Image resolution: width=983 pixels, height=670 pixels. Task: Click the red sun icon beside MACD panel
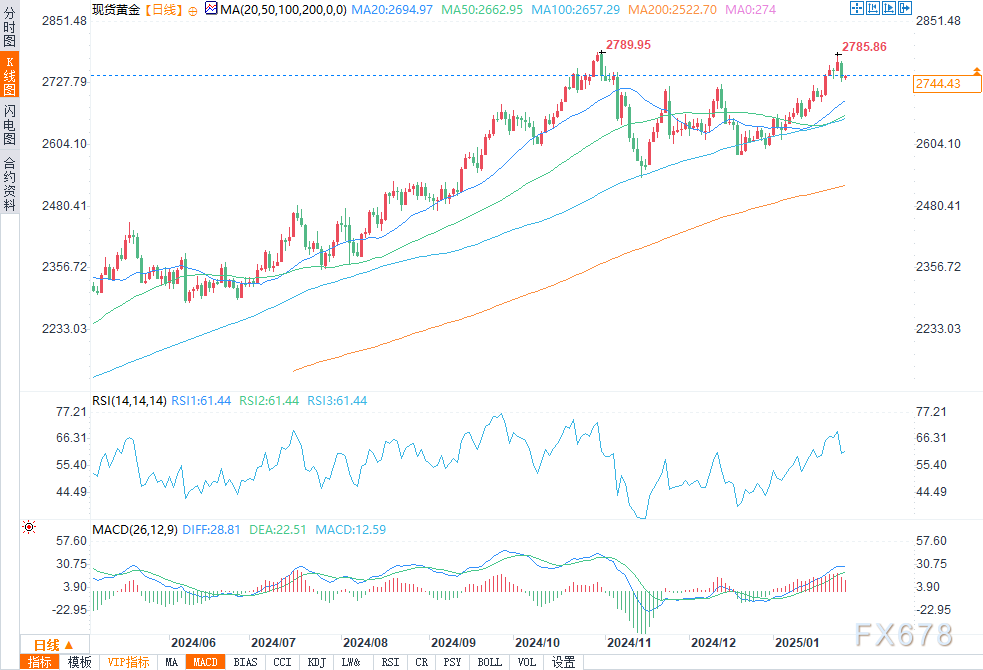click(29, 527)
